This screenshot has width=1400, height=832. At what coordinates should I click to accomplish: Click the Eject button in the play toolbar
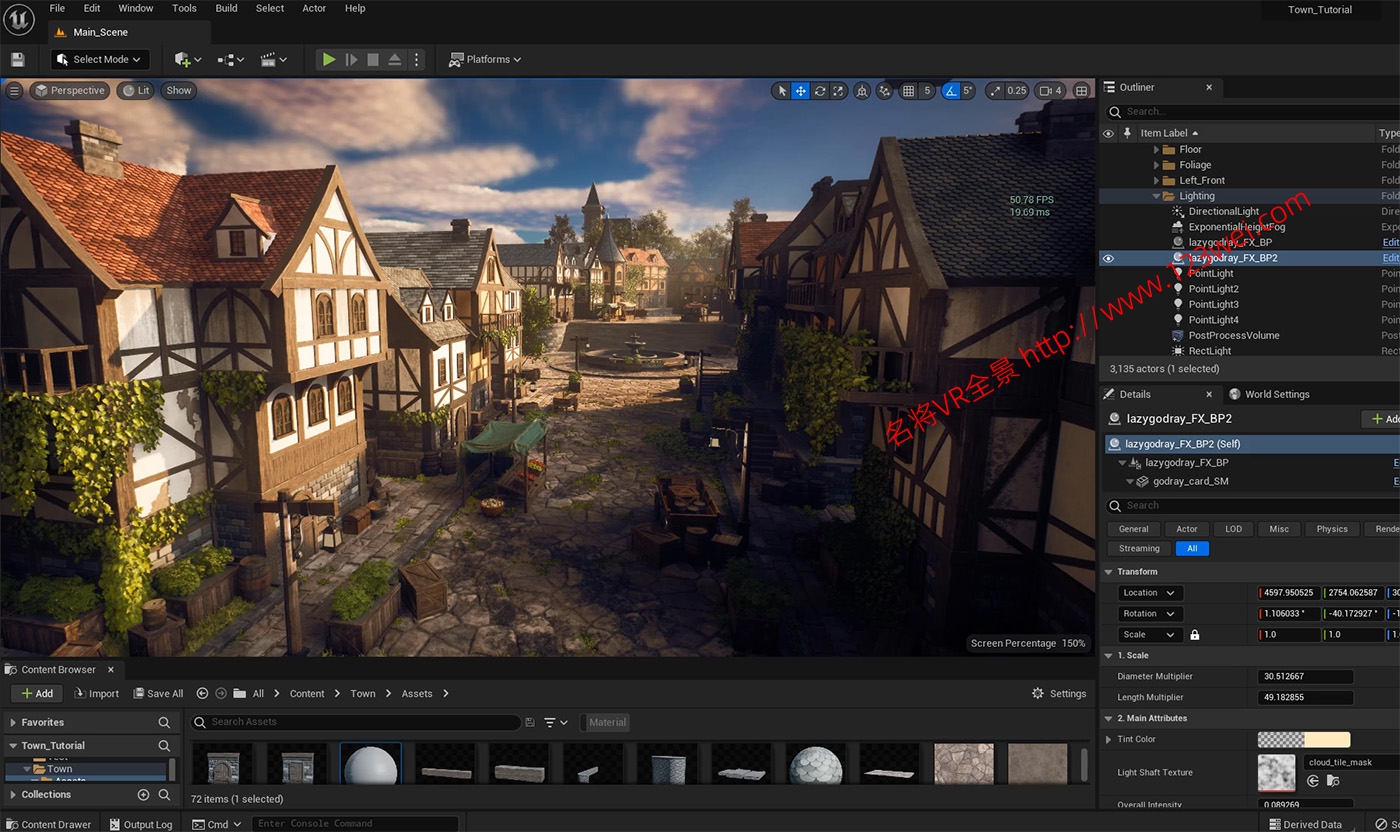(394, 60)
